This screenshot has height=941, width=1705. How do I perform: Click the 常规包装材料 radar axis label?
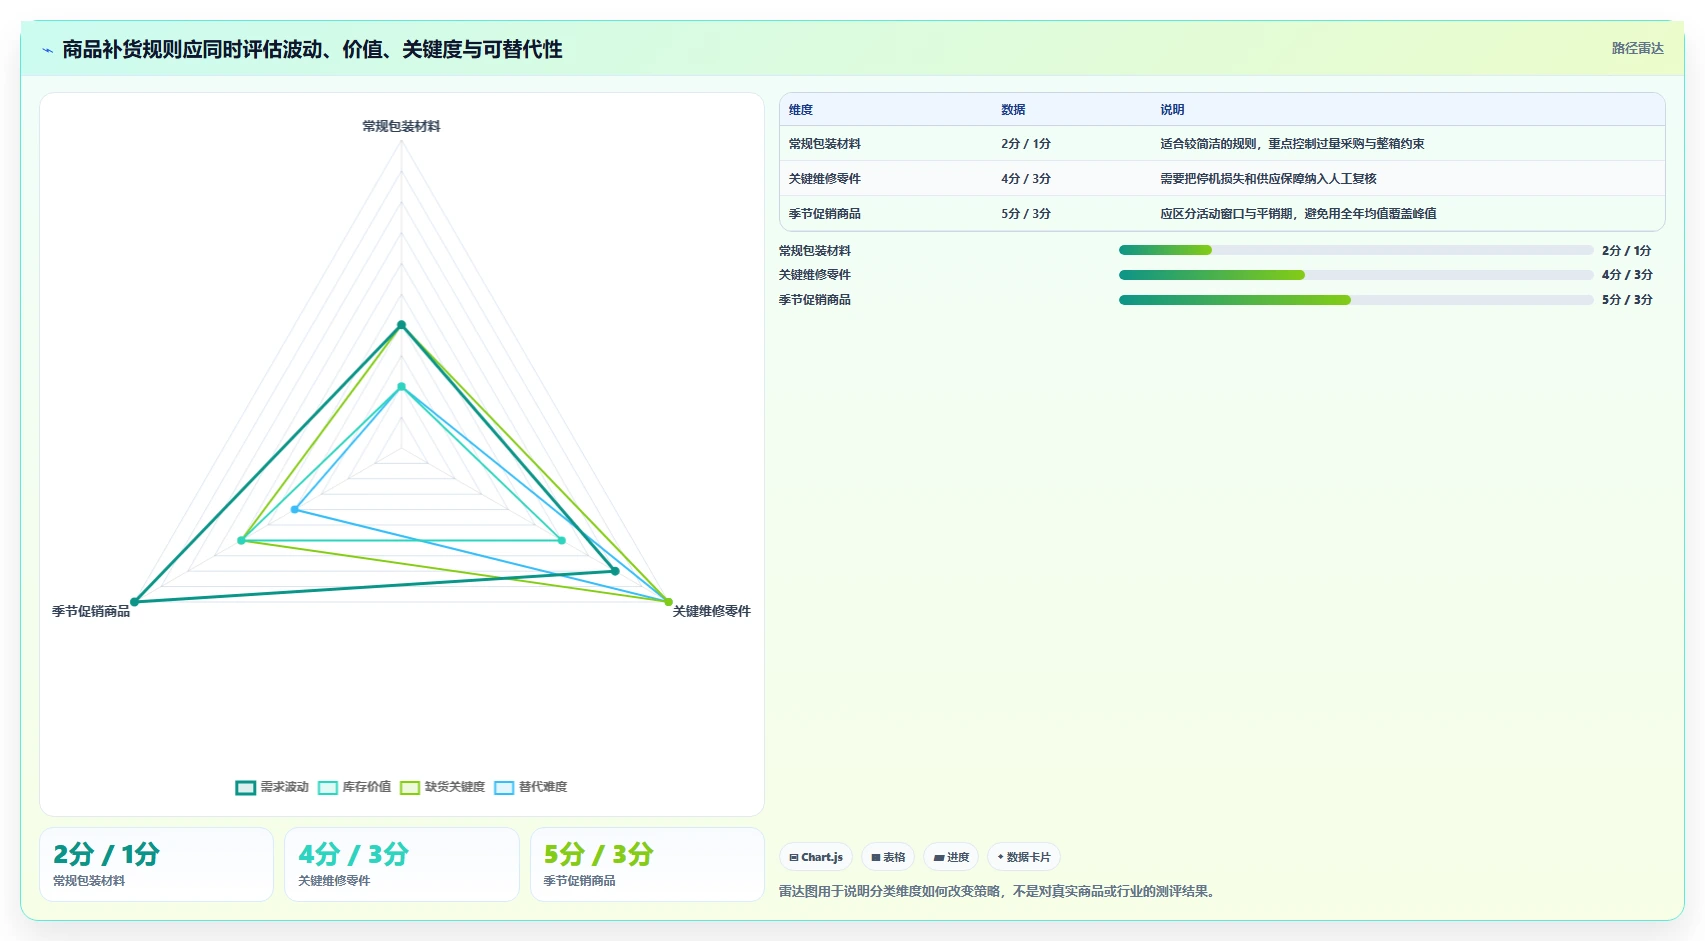(401, 126)
